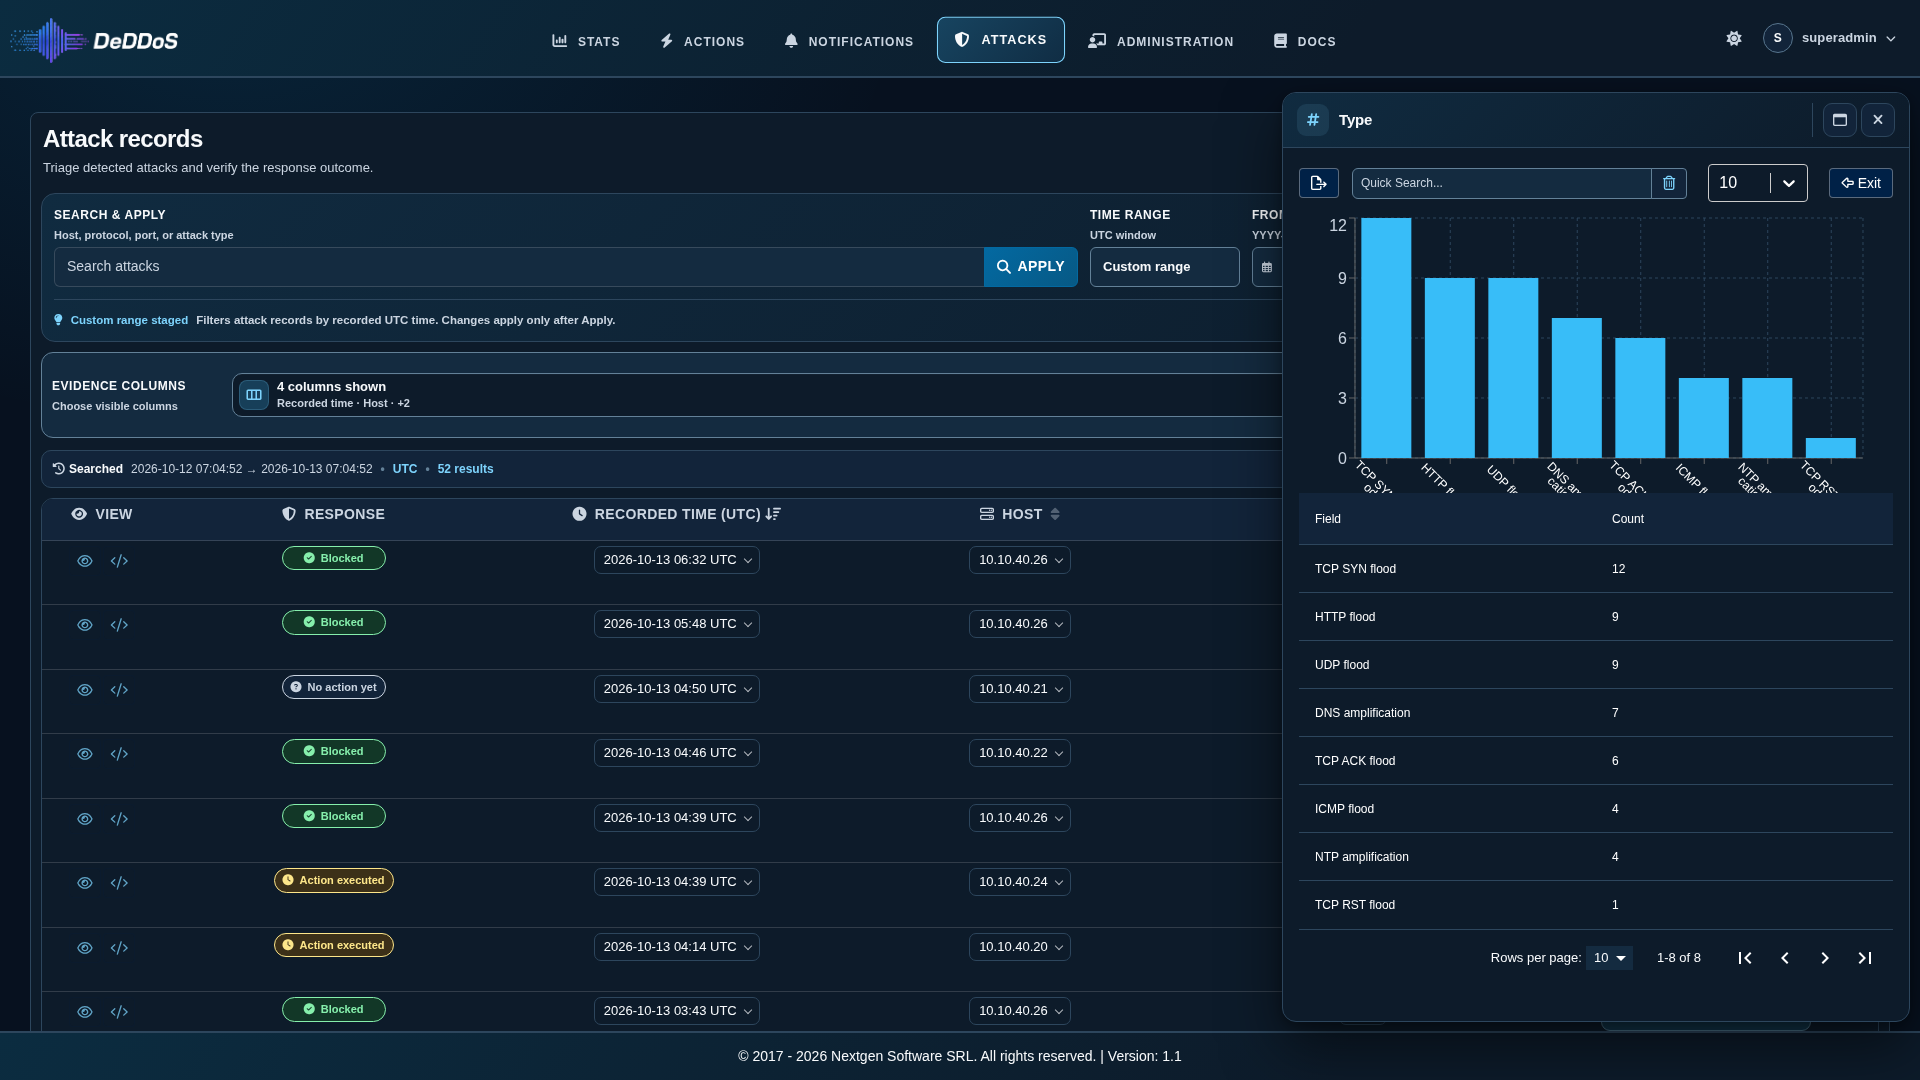Image resolution: width=1920 pixels, height=1080 pixels.
Task: Jump to last page of Type table
Action: (1865, 958)
